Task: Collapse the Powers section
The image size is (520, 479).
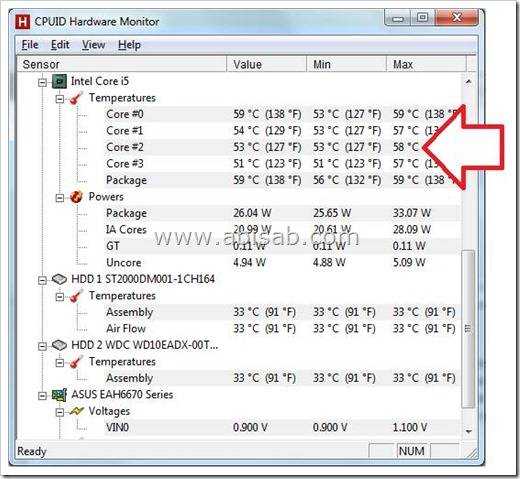Action: coord(60,198)
